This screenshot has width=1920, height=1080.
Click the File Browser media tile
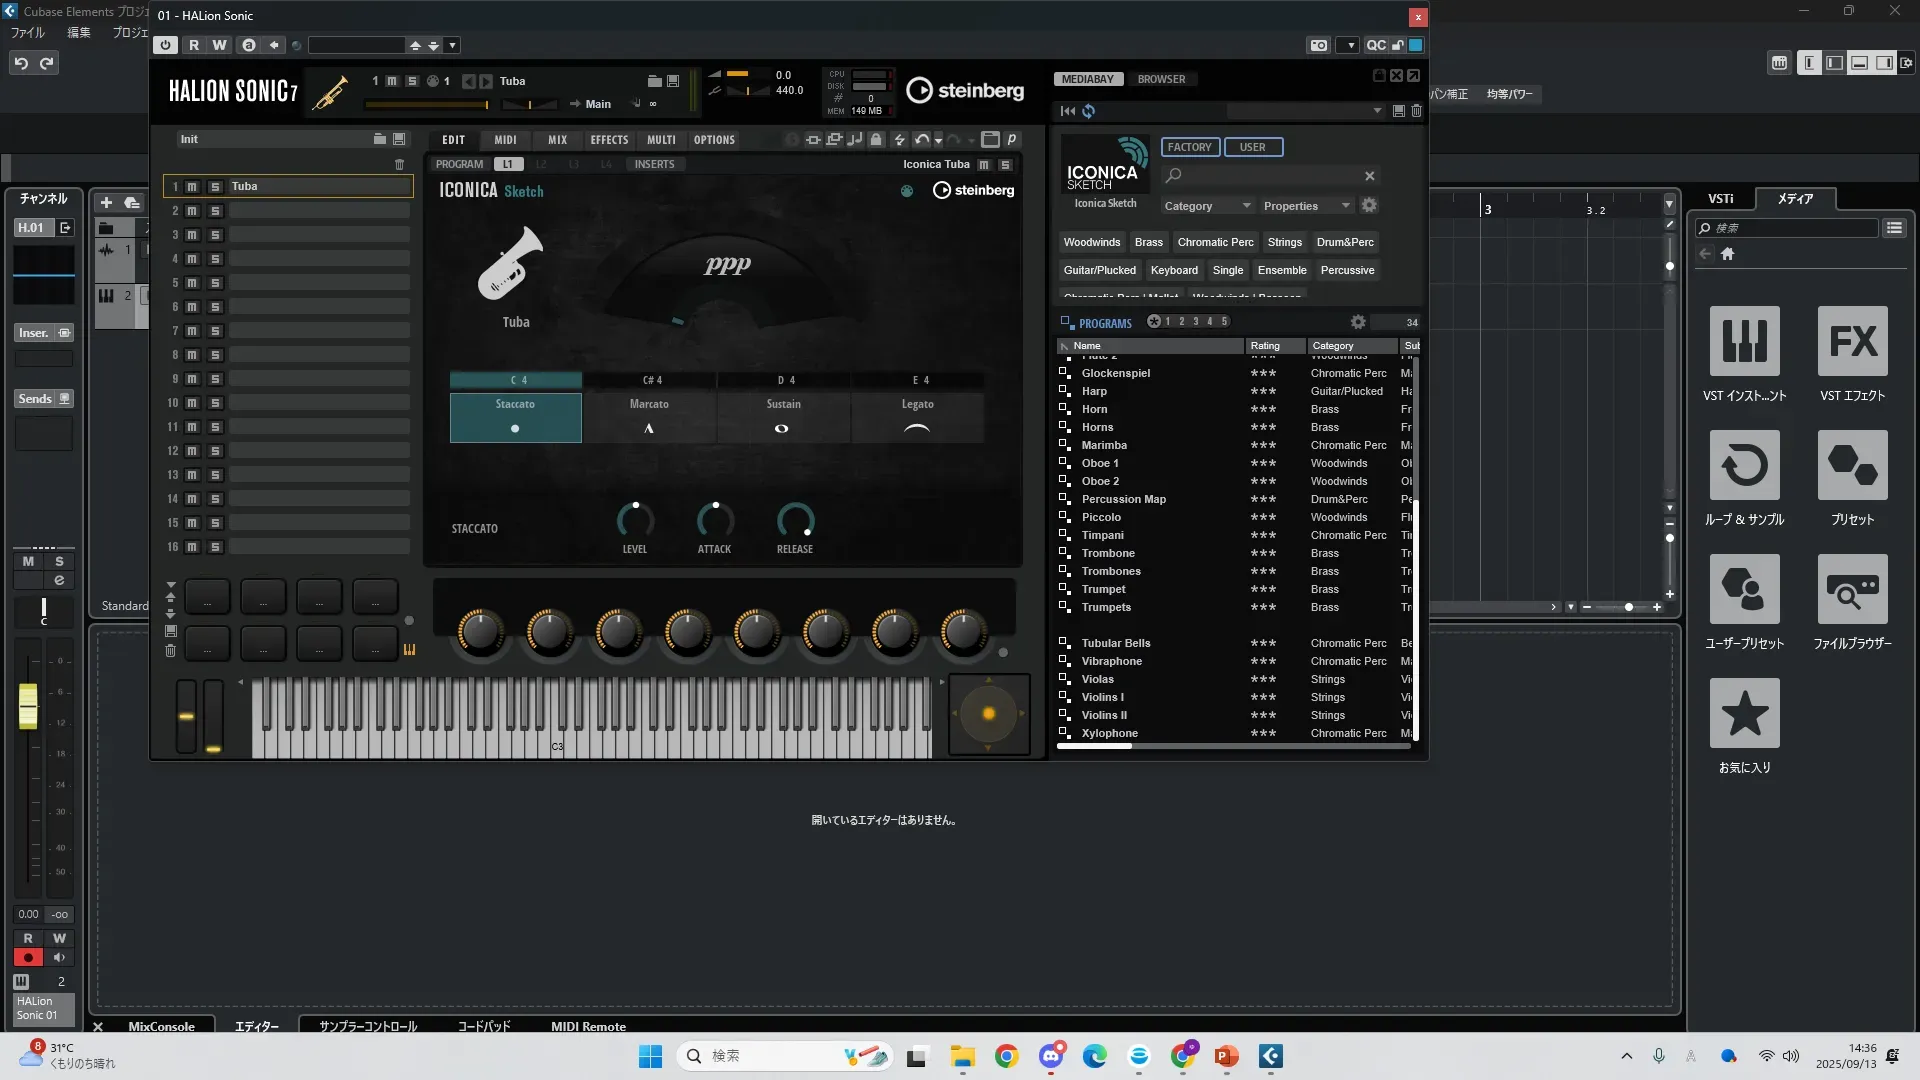point(1852,590)
